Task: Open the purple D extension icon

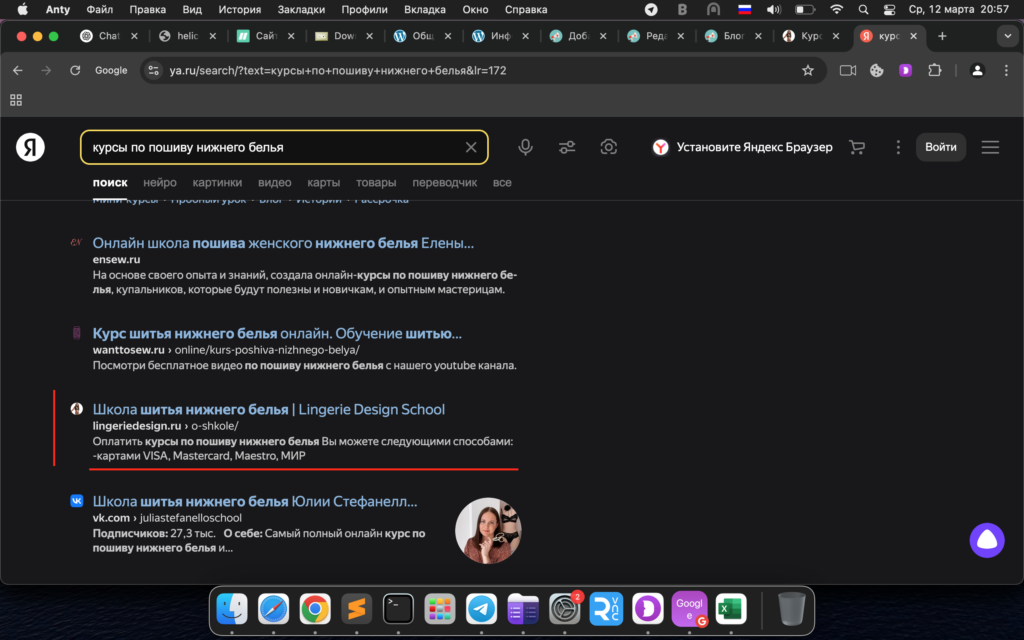Action: (905, 71)
